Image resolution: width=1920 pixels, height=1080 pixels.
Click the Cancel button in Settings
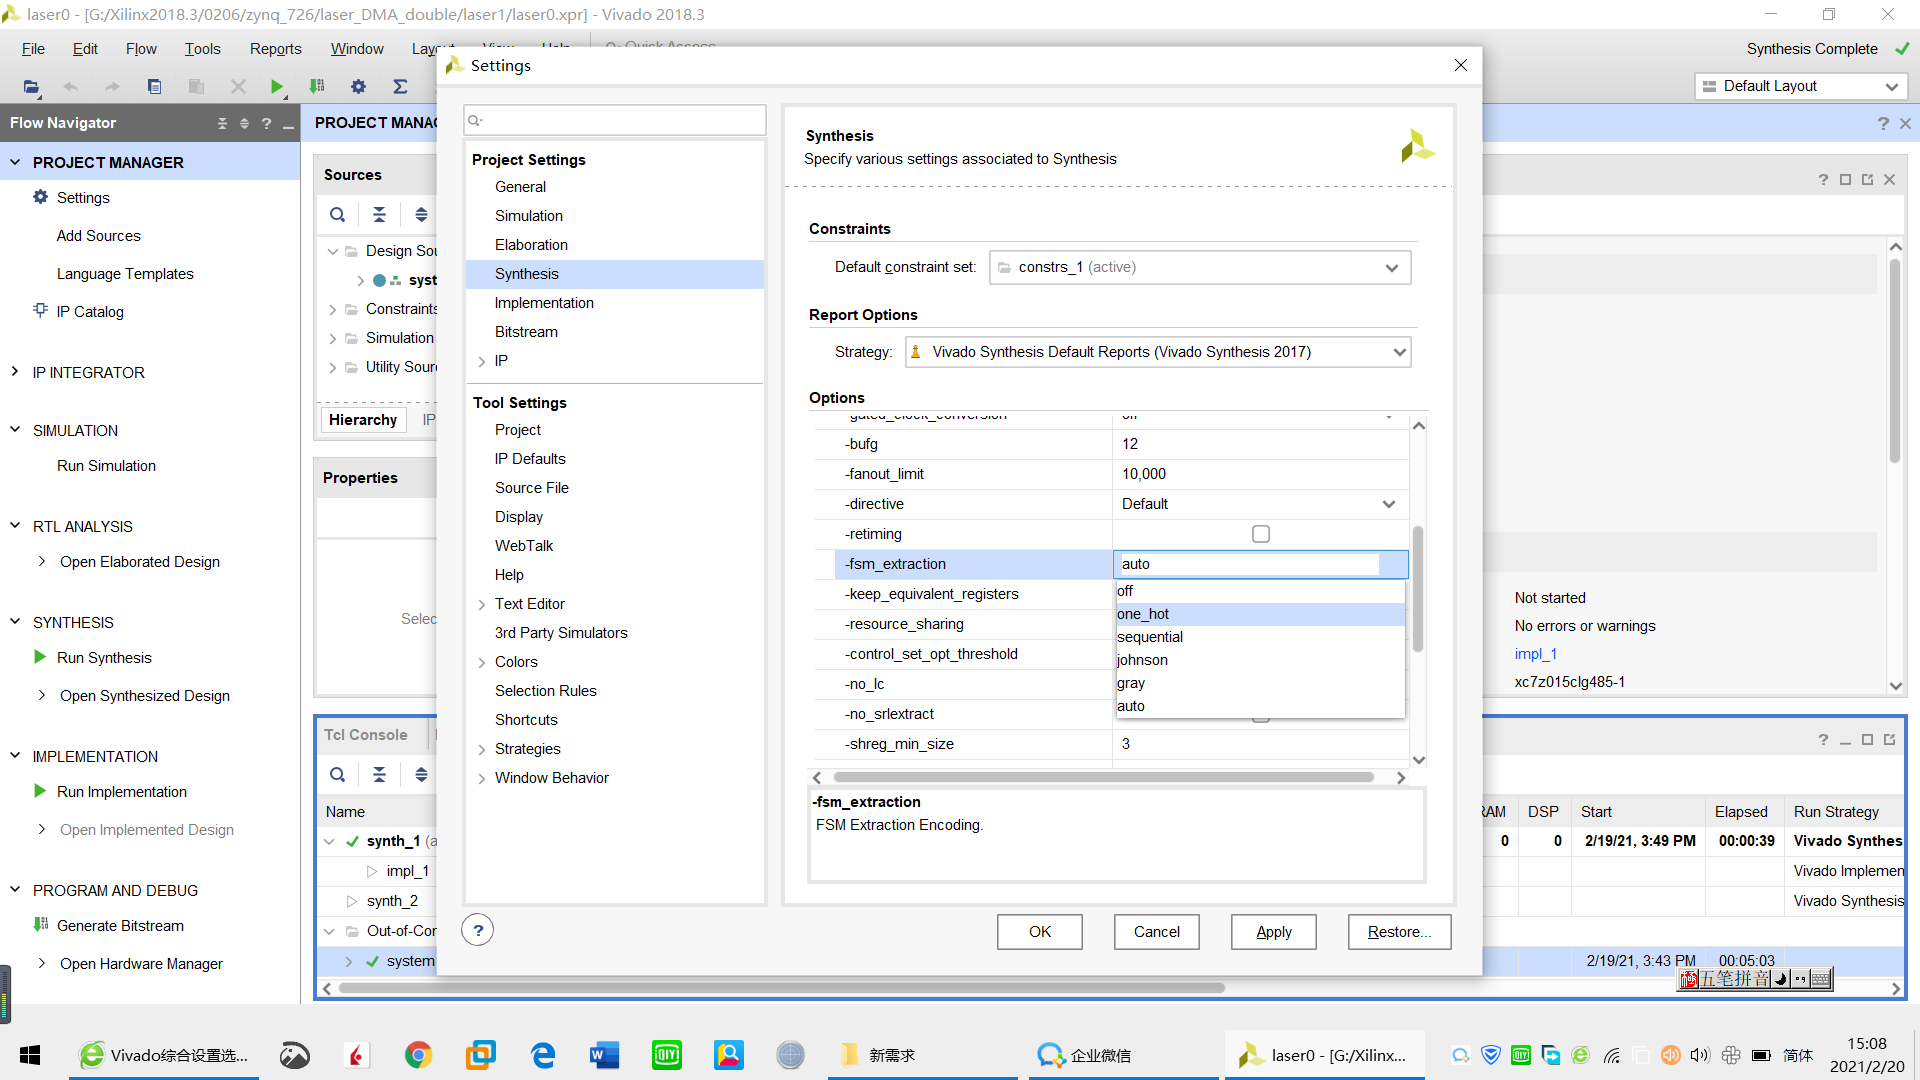pos(1157,932)
